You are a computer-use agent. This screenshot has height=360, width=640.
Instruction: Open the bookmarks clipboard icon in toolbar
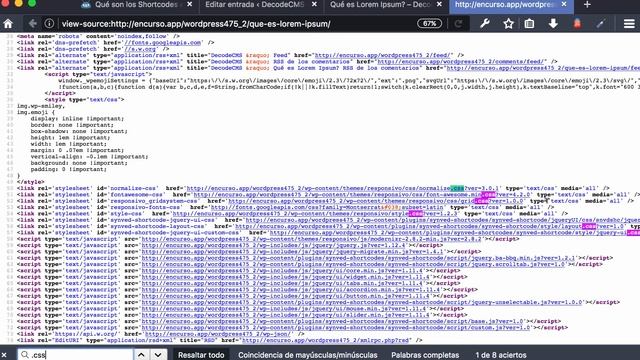[x=529, y=24]
